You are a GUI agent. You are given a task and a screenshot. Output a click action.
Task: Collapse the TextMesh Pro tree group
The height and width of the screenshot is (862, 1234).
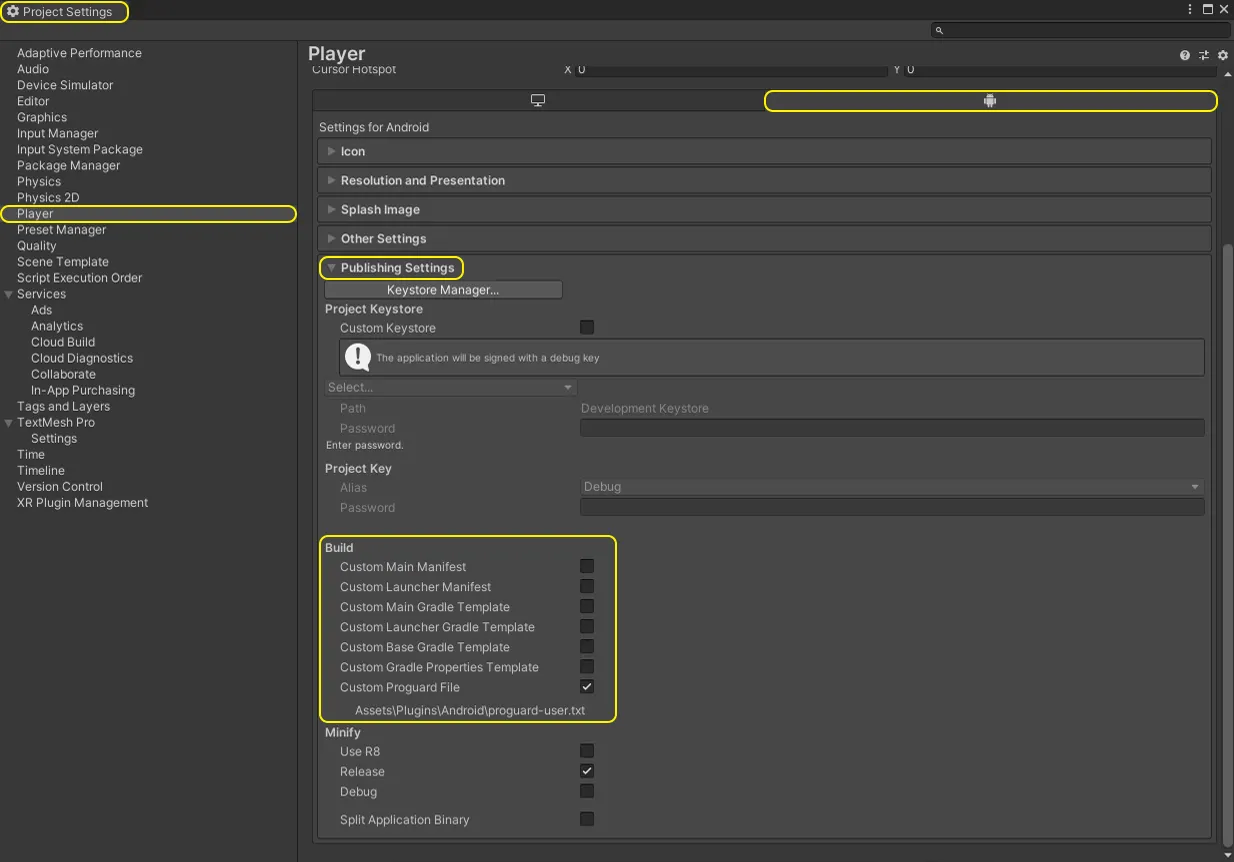(x=9, y=422)
